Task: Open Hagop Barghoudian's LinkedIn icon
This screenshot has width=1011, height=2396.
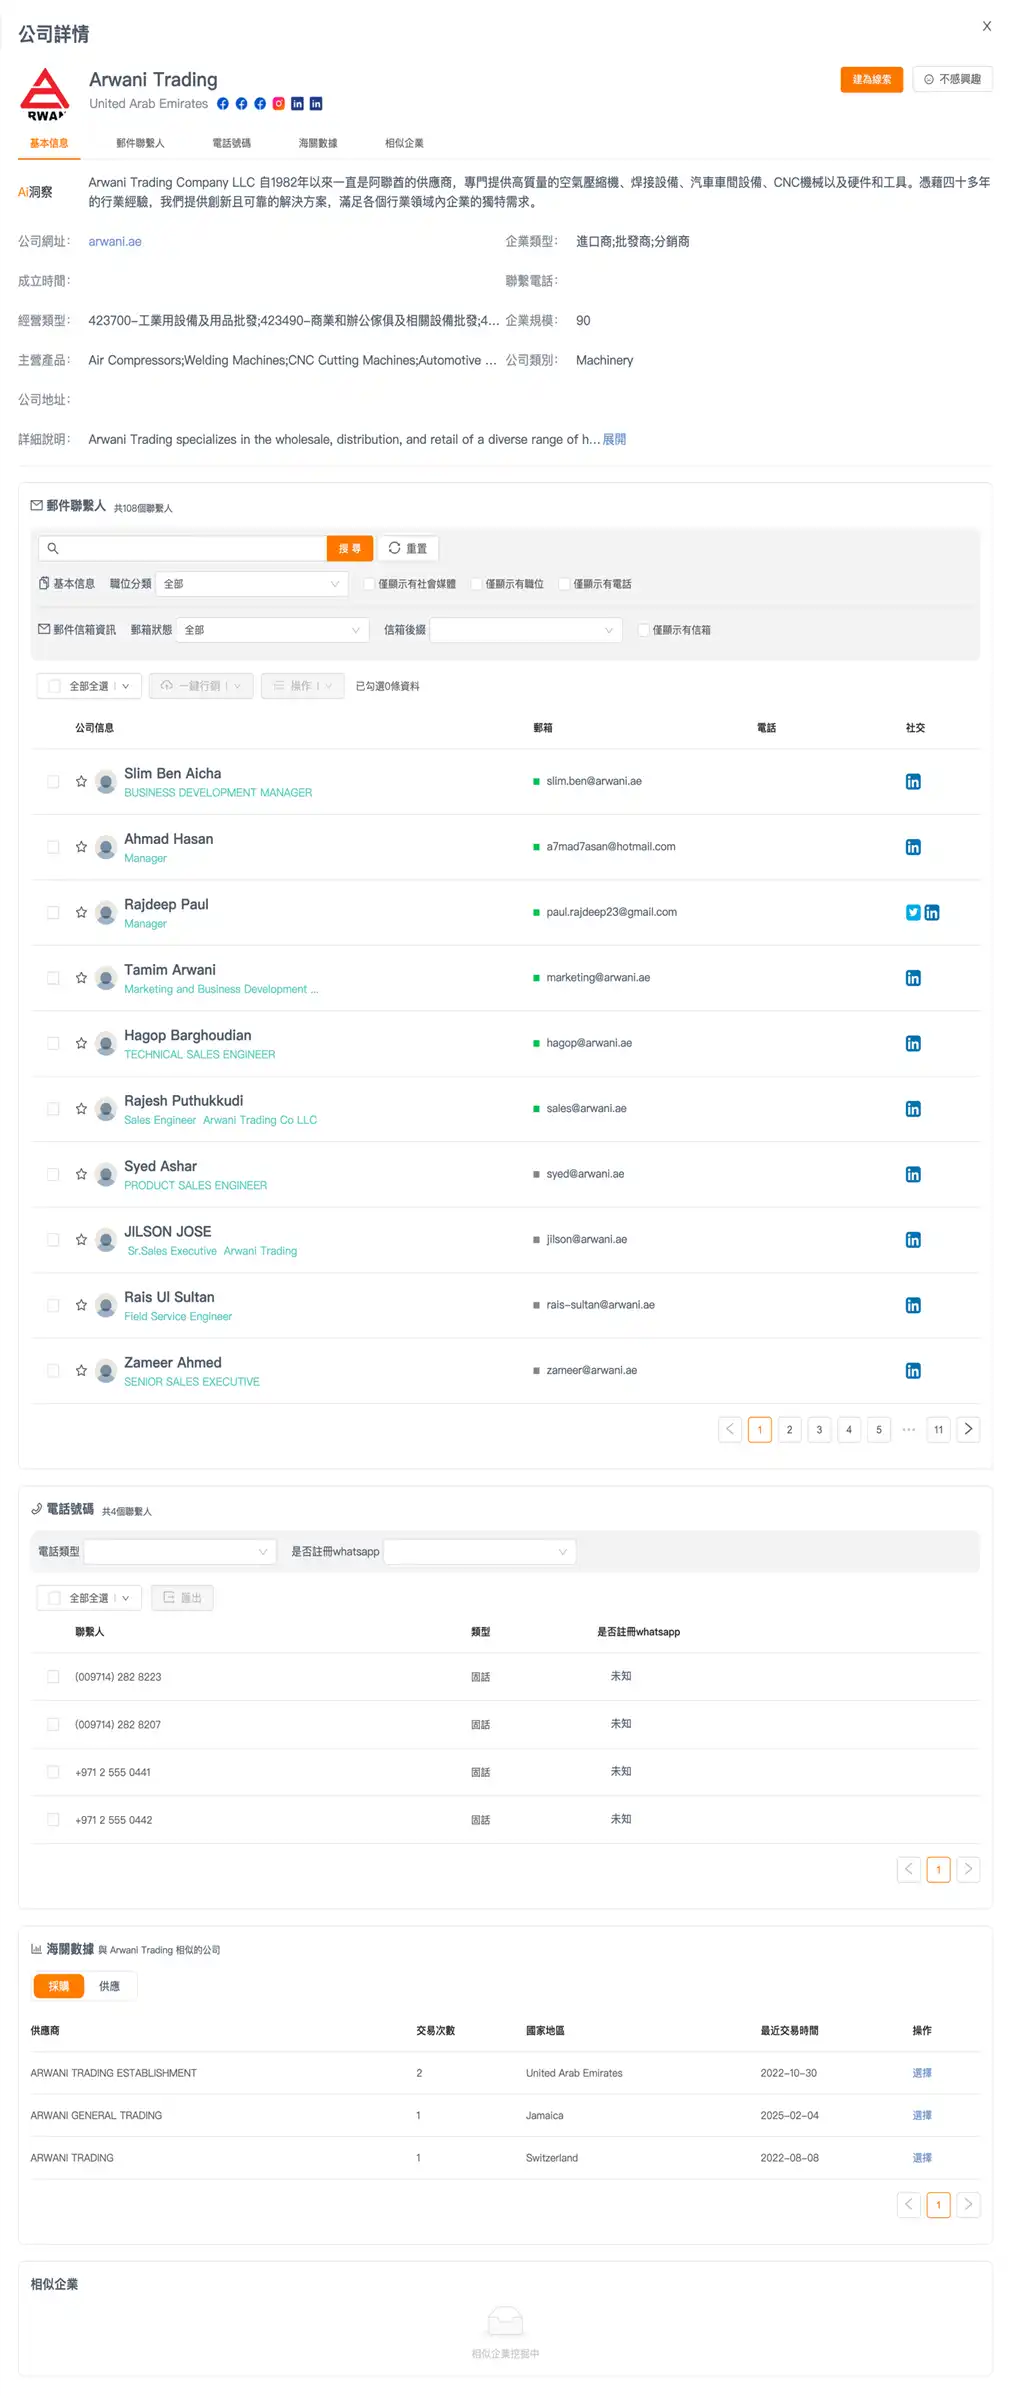Action: tap(913, 1043)
